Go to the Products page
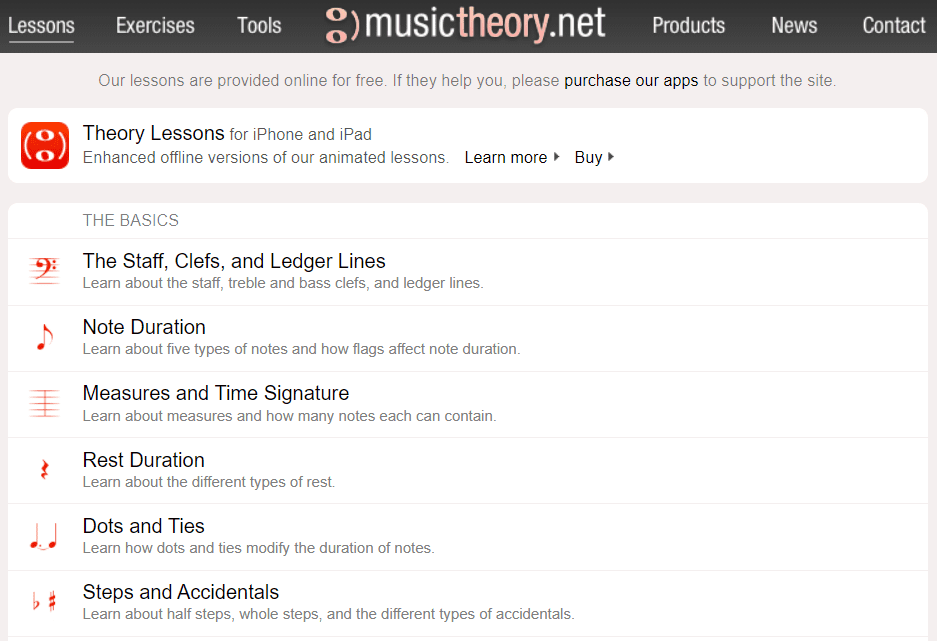The image size is (937, 641). point(688,26)
